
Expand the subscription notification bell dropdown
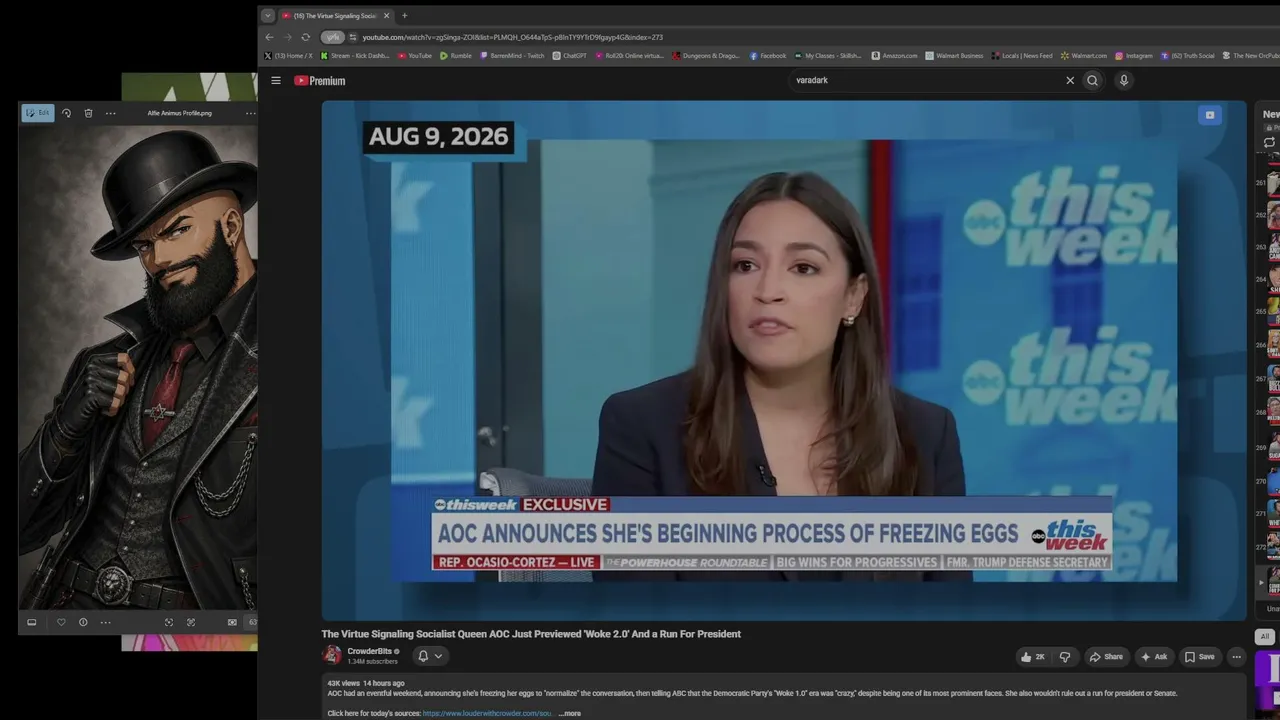tap(430, 656)
